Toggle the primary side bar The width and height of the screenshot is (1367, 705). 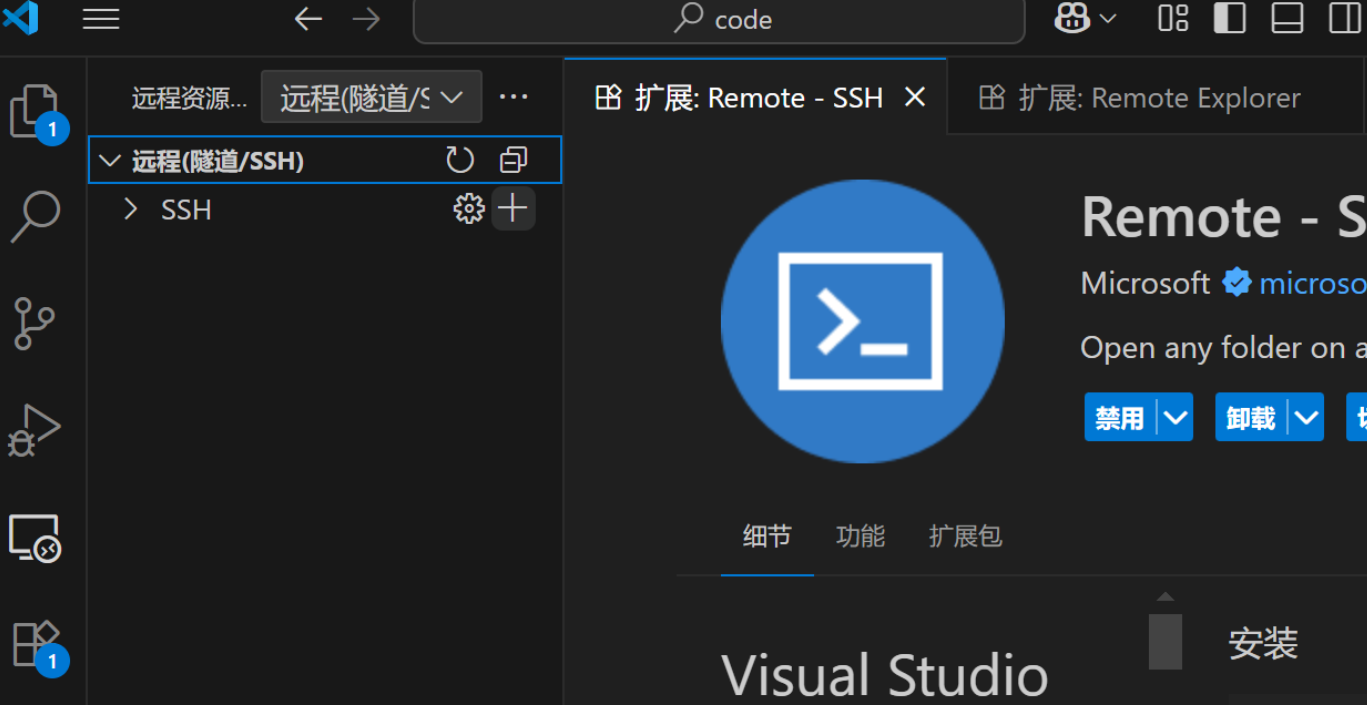click(1229, 18)
